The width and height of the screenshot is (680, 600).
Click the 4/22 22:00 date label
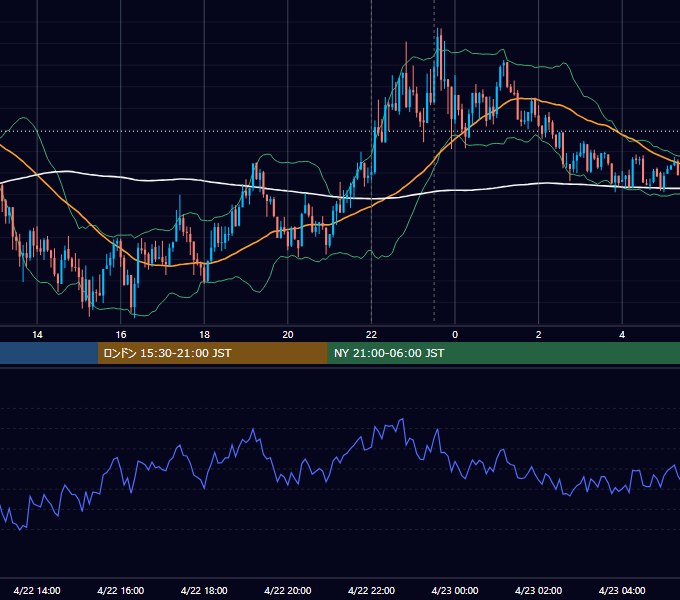(371, 590)
